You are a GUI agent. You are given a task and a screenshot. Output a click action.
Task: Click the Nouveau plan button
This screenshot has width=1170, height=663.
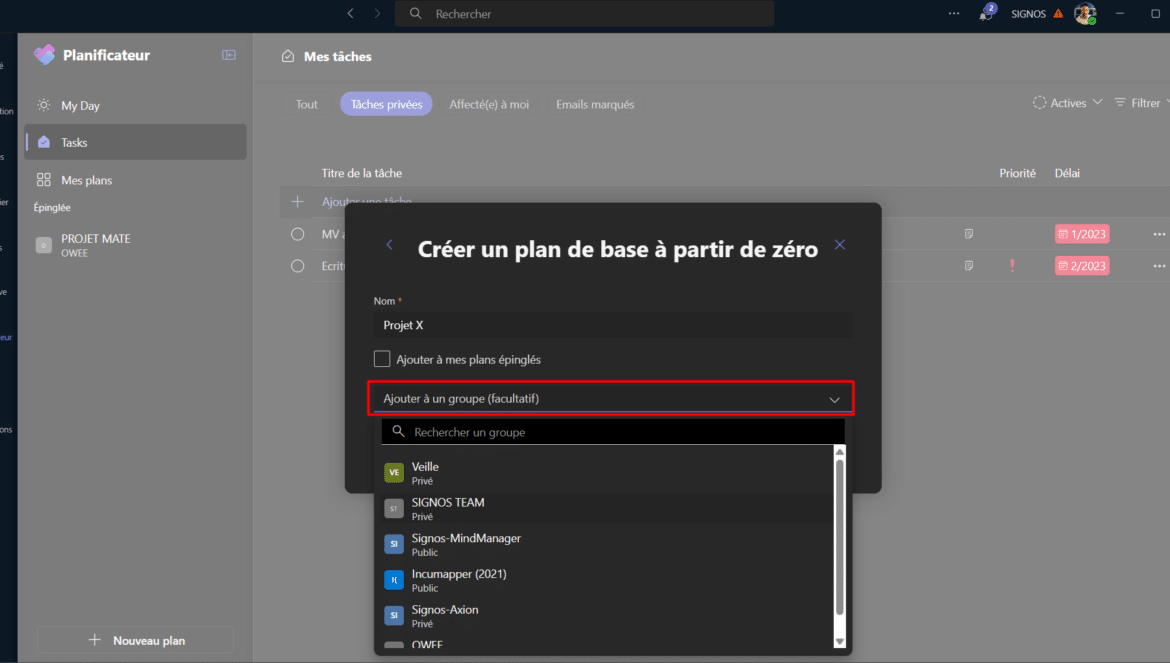pos(135,640)
